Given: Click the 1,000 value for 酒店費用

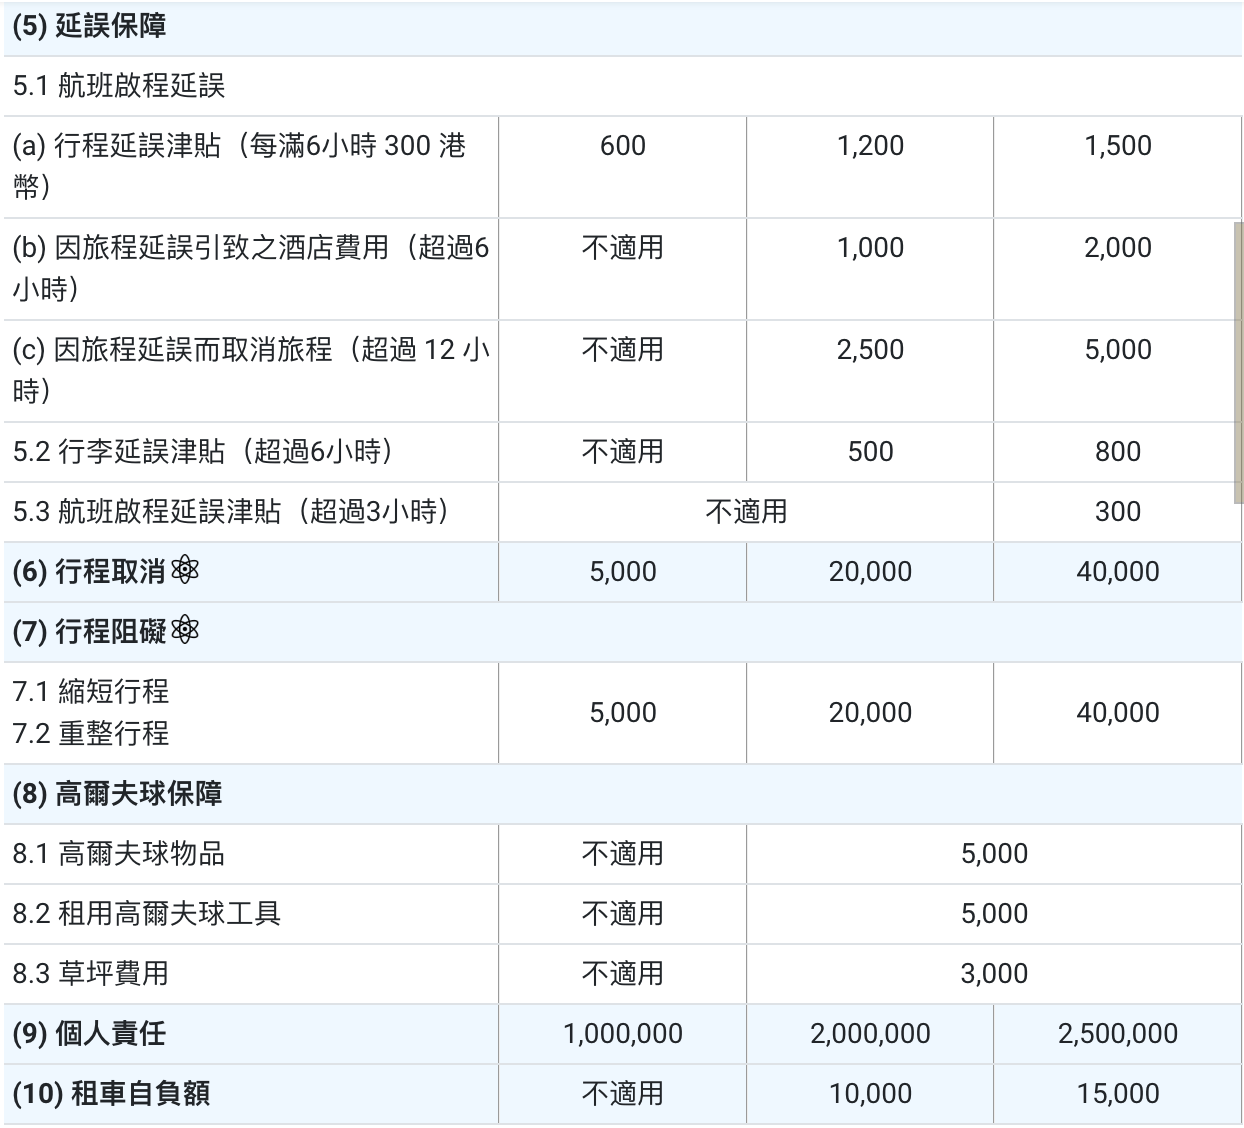Looking at the screenshot, I should 870,248.
